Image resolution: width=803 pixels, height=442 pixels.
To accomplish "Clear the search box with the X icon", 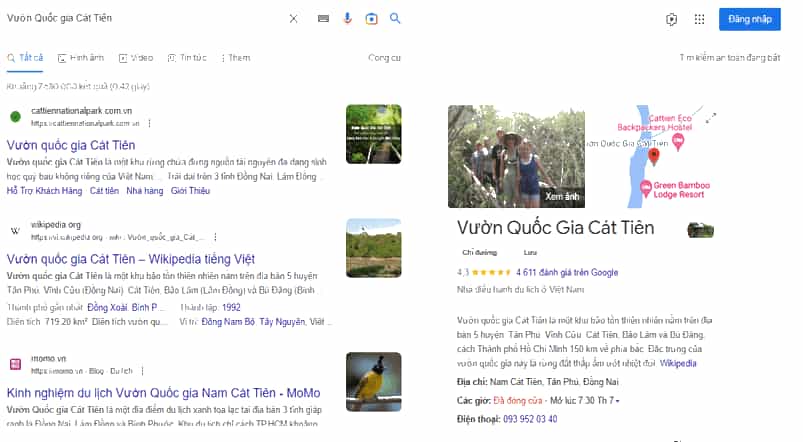I will [293, 19].
